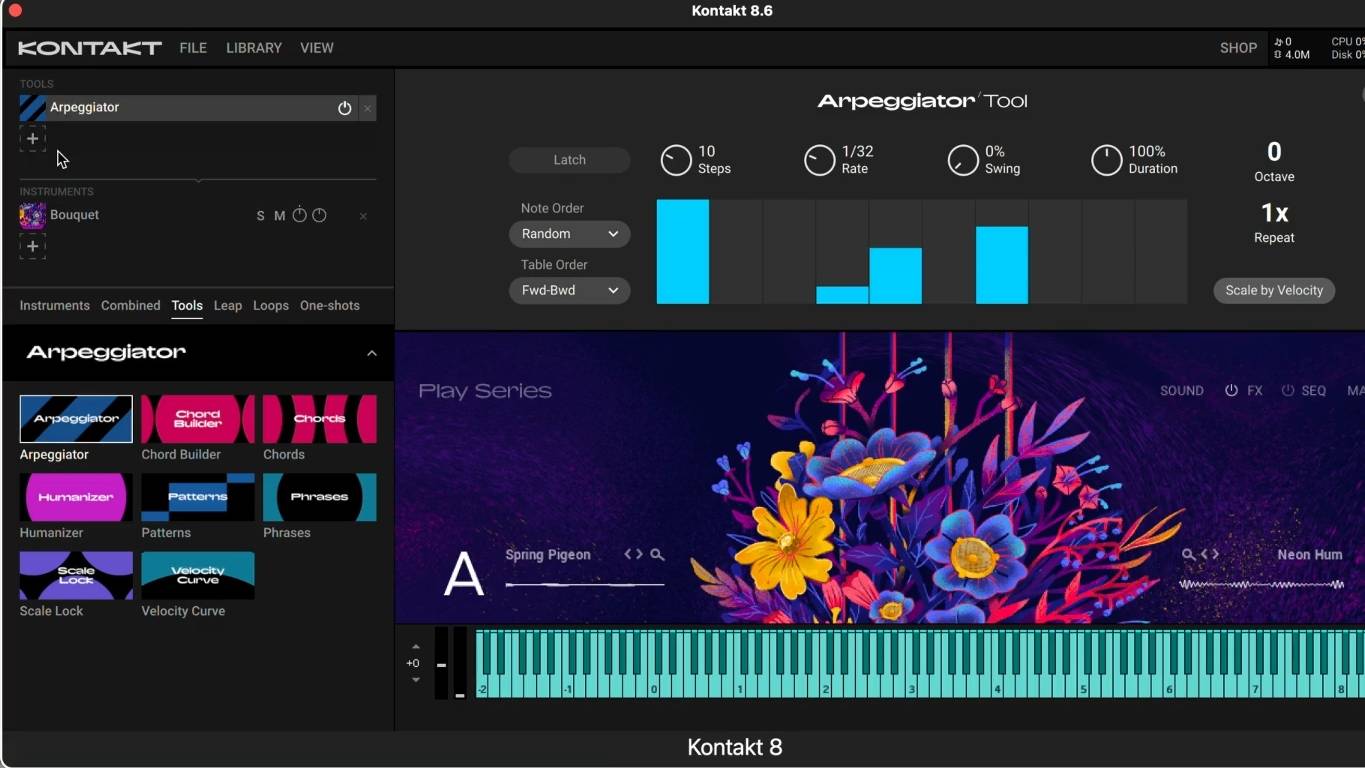
Task: Click the first round knob icon beside Bouquet's M button
Action: tap(299, 215)
